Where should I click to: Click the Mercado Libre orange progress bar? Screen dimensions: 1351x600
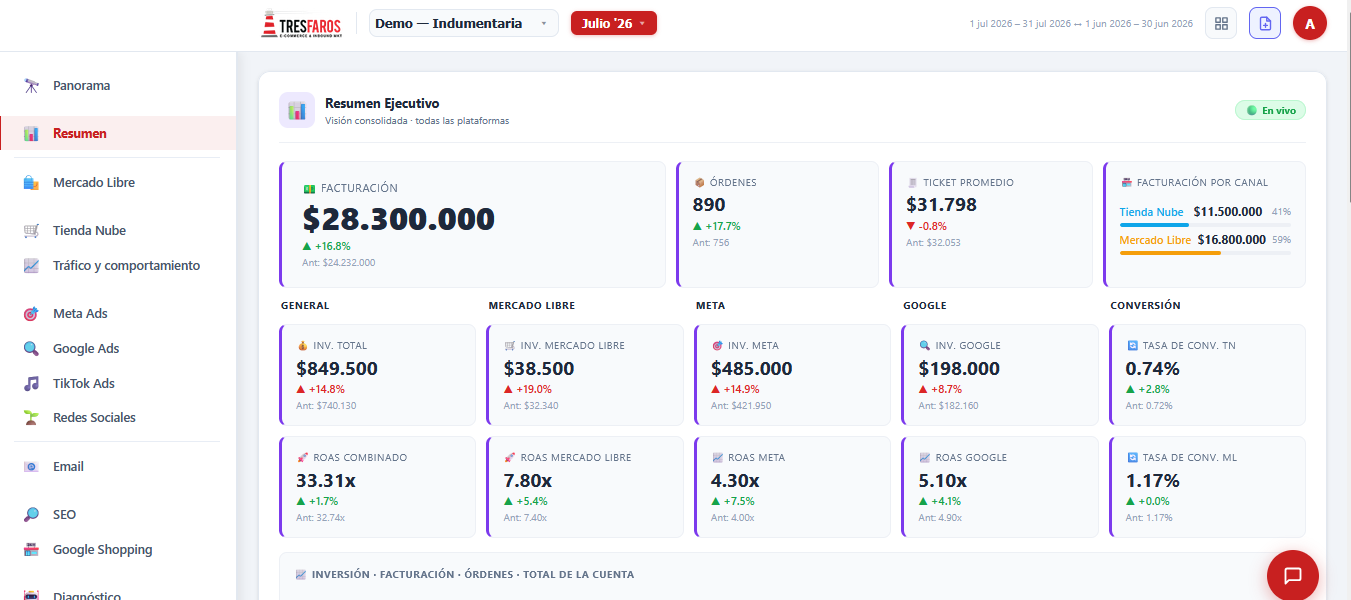[1170, 254]
